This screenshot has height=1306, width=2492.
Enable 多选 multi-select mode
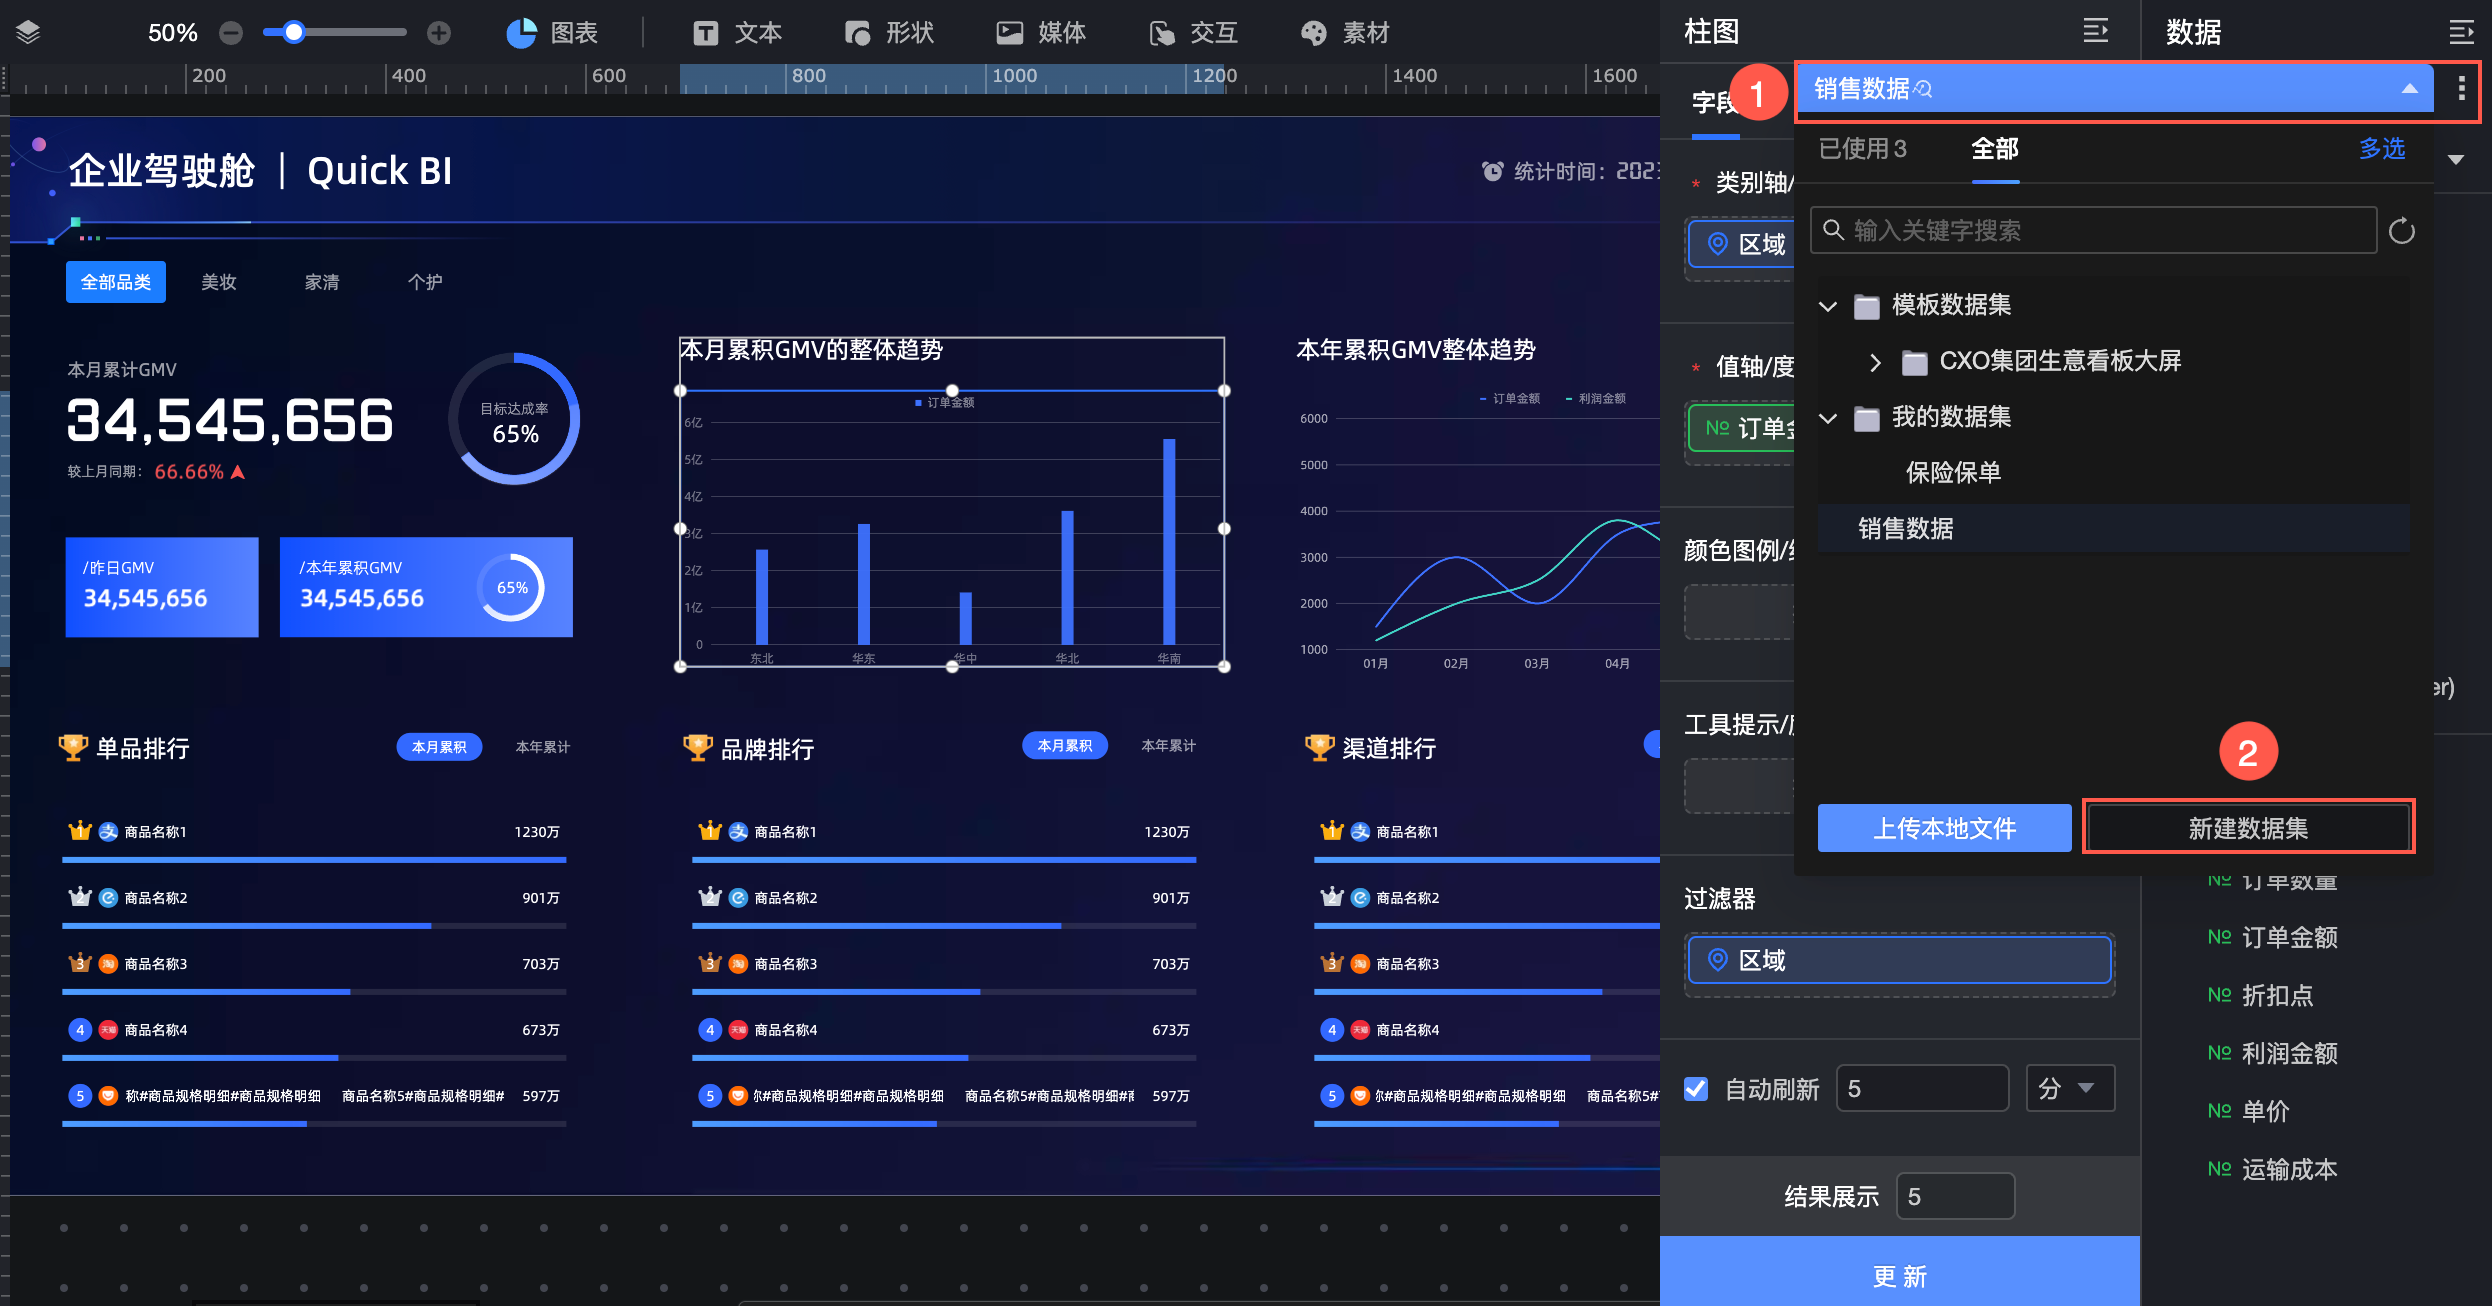pyautogui.click(x=2381, y=149)
